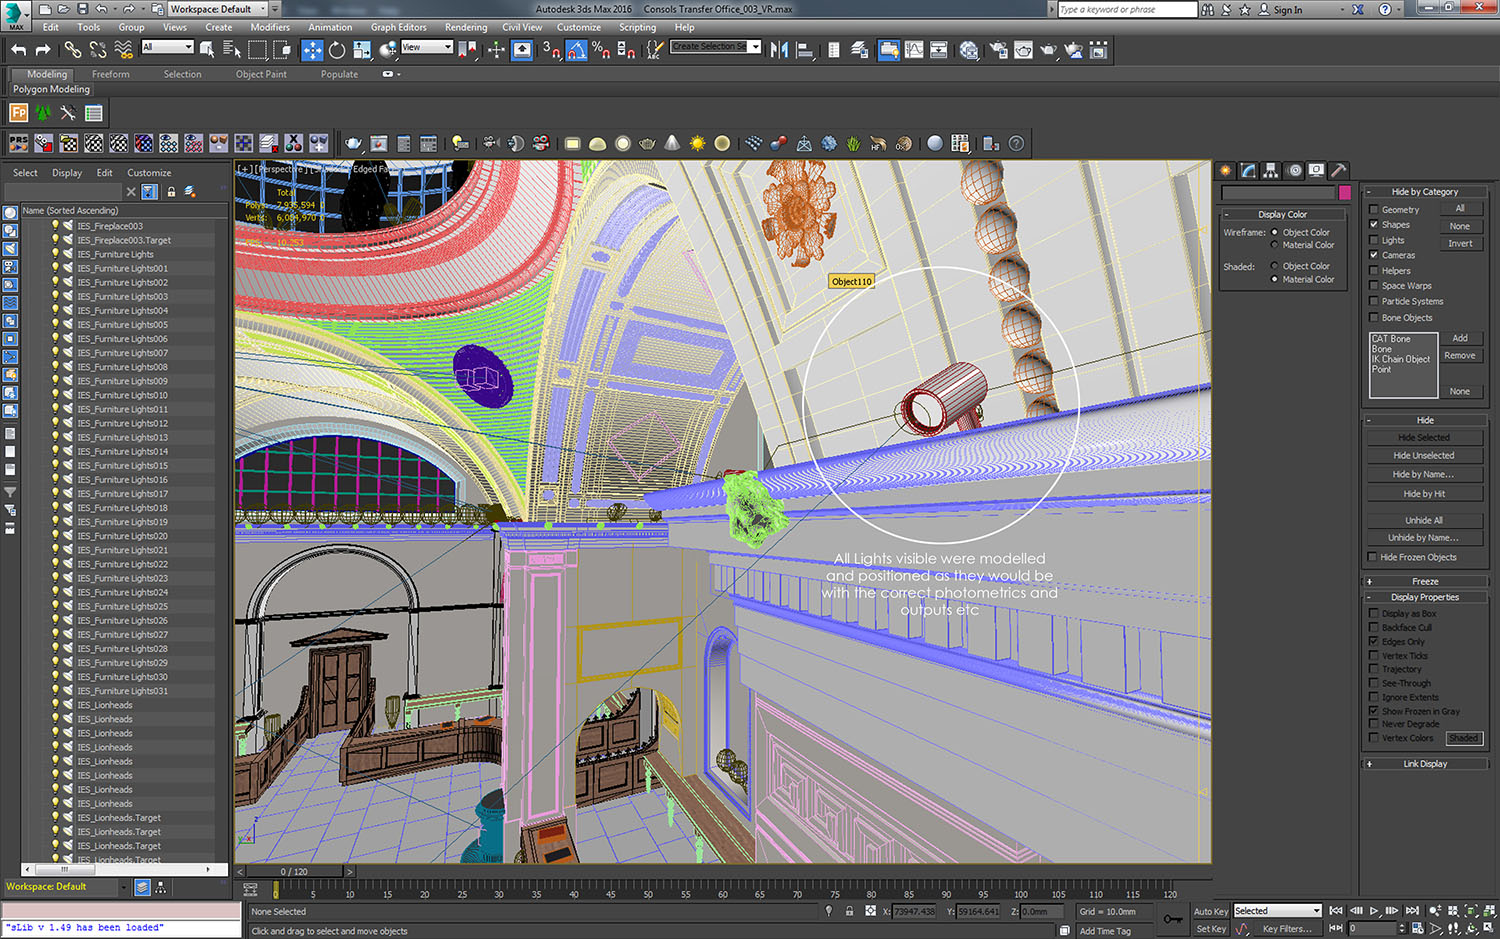Select the Select and Move tool
The width and height of the screenshot is (1500, 939).
pos(312,50)
